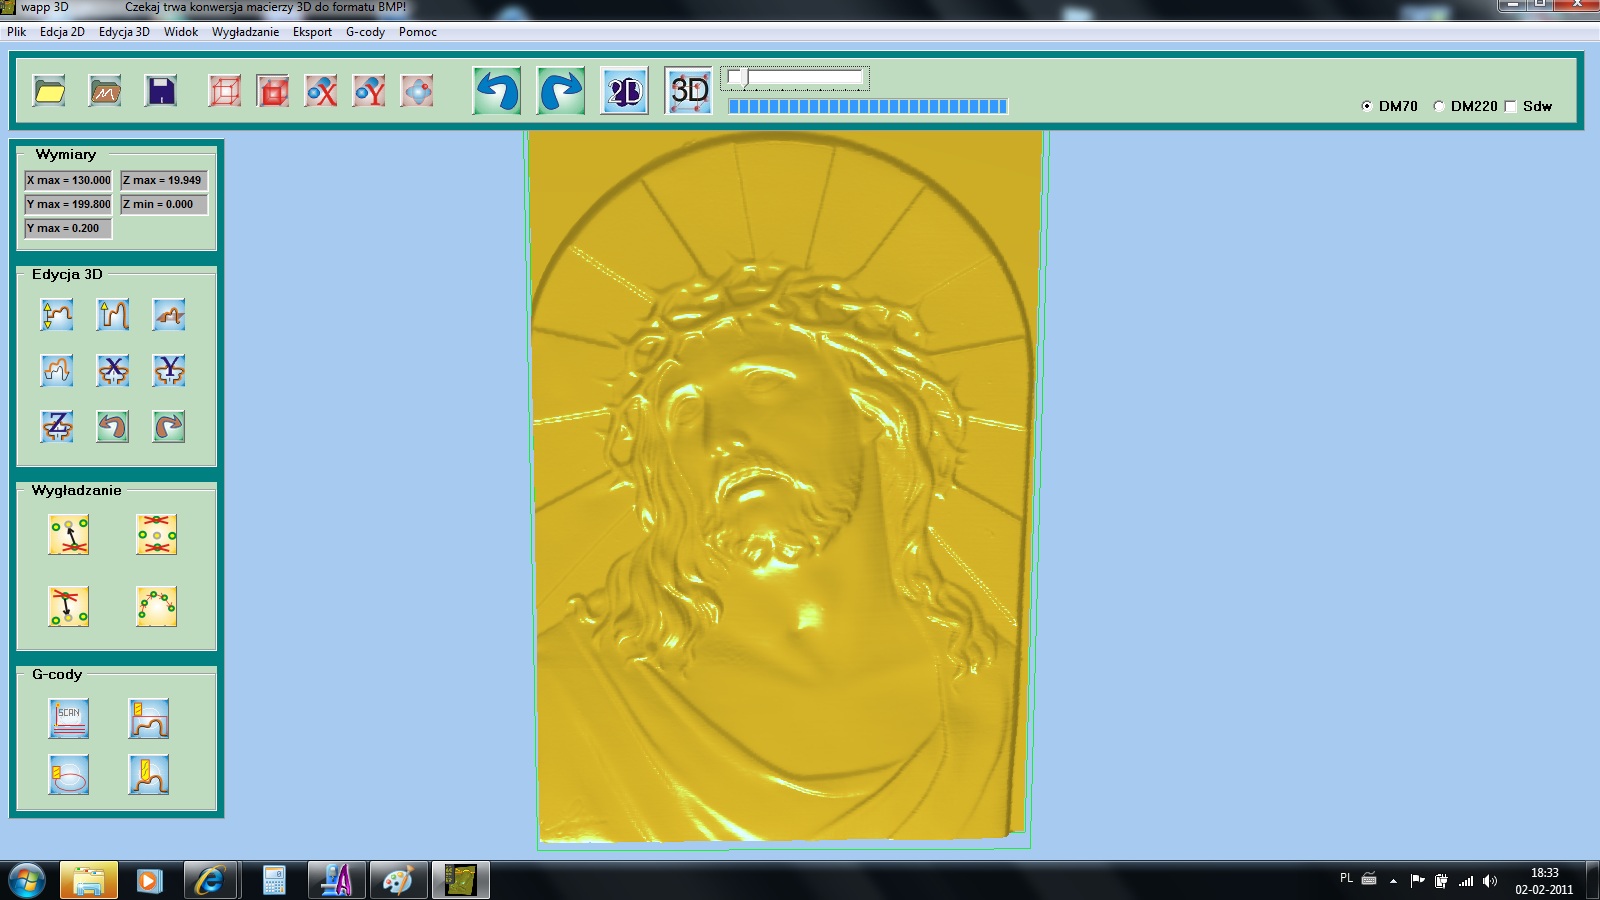Image resolution: width=1600 pixels, height=900 pixels.
Task: Click the red X axis toolbar icon
Action: 321,91
